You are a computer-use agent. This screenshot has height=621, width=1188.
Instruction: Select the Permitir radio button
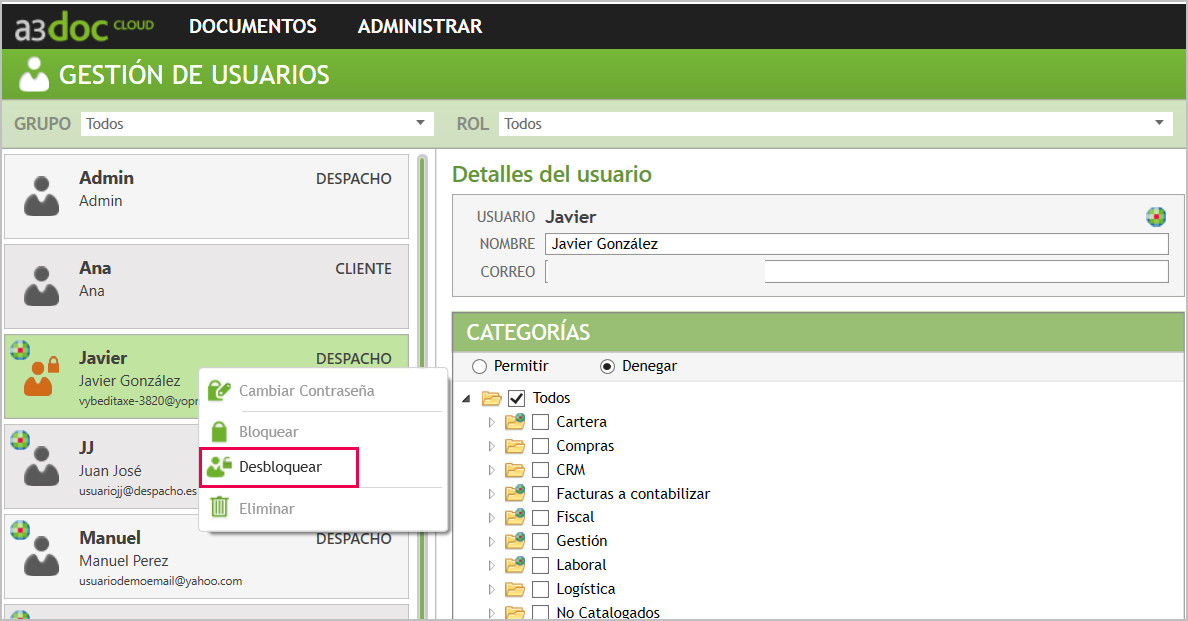pyautogui.click(x=479, y=366)
